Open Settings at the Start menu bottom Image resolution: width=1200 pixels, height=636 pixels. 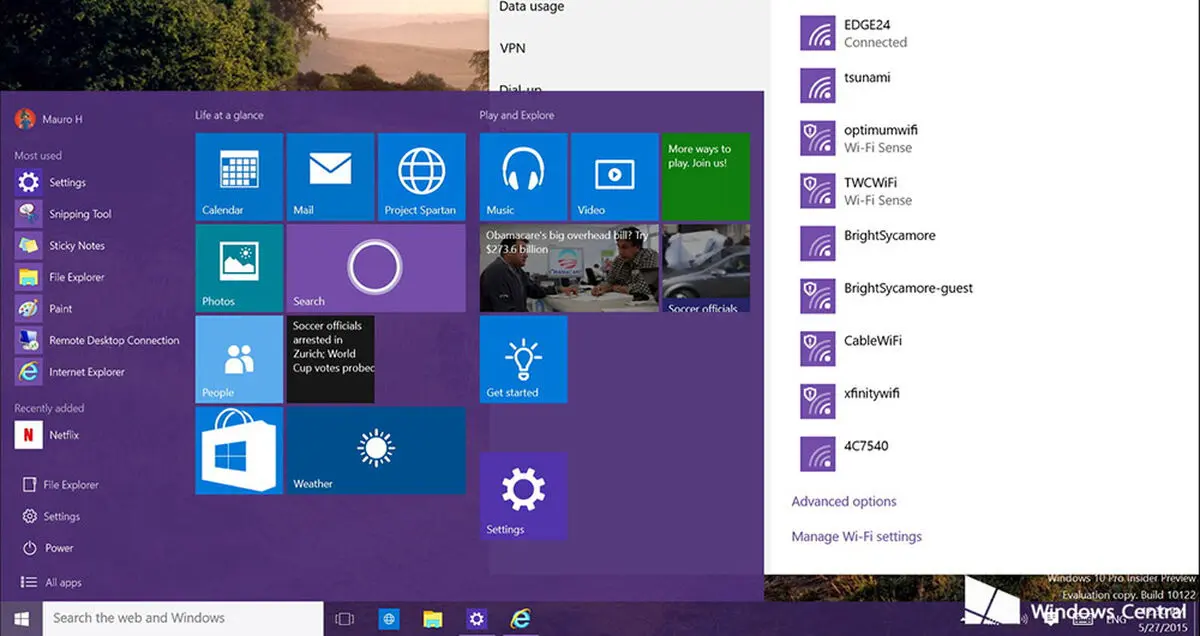pyautogui.click(x=52, y=516)
